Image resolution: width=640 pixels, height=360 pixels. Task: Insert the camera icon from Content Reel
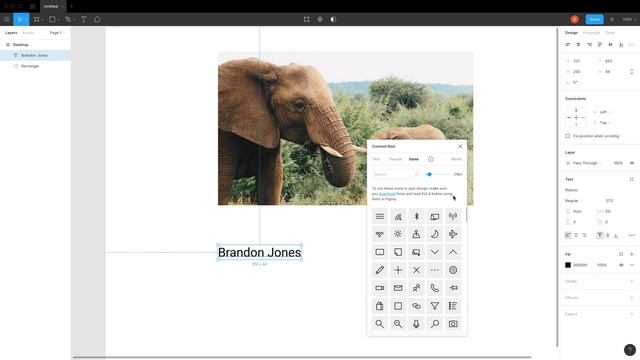coord(453,324)
